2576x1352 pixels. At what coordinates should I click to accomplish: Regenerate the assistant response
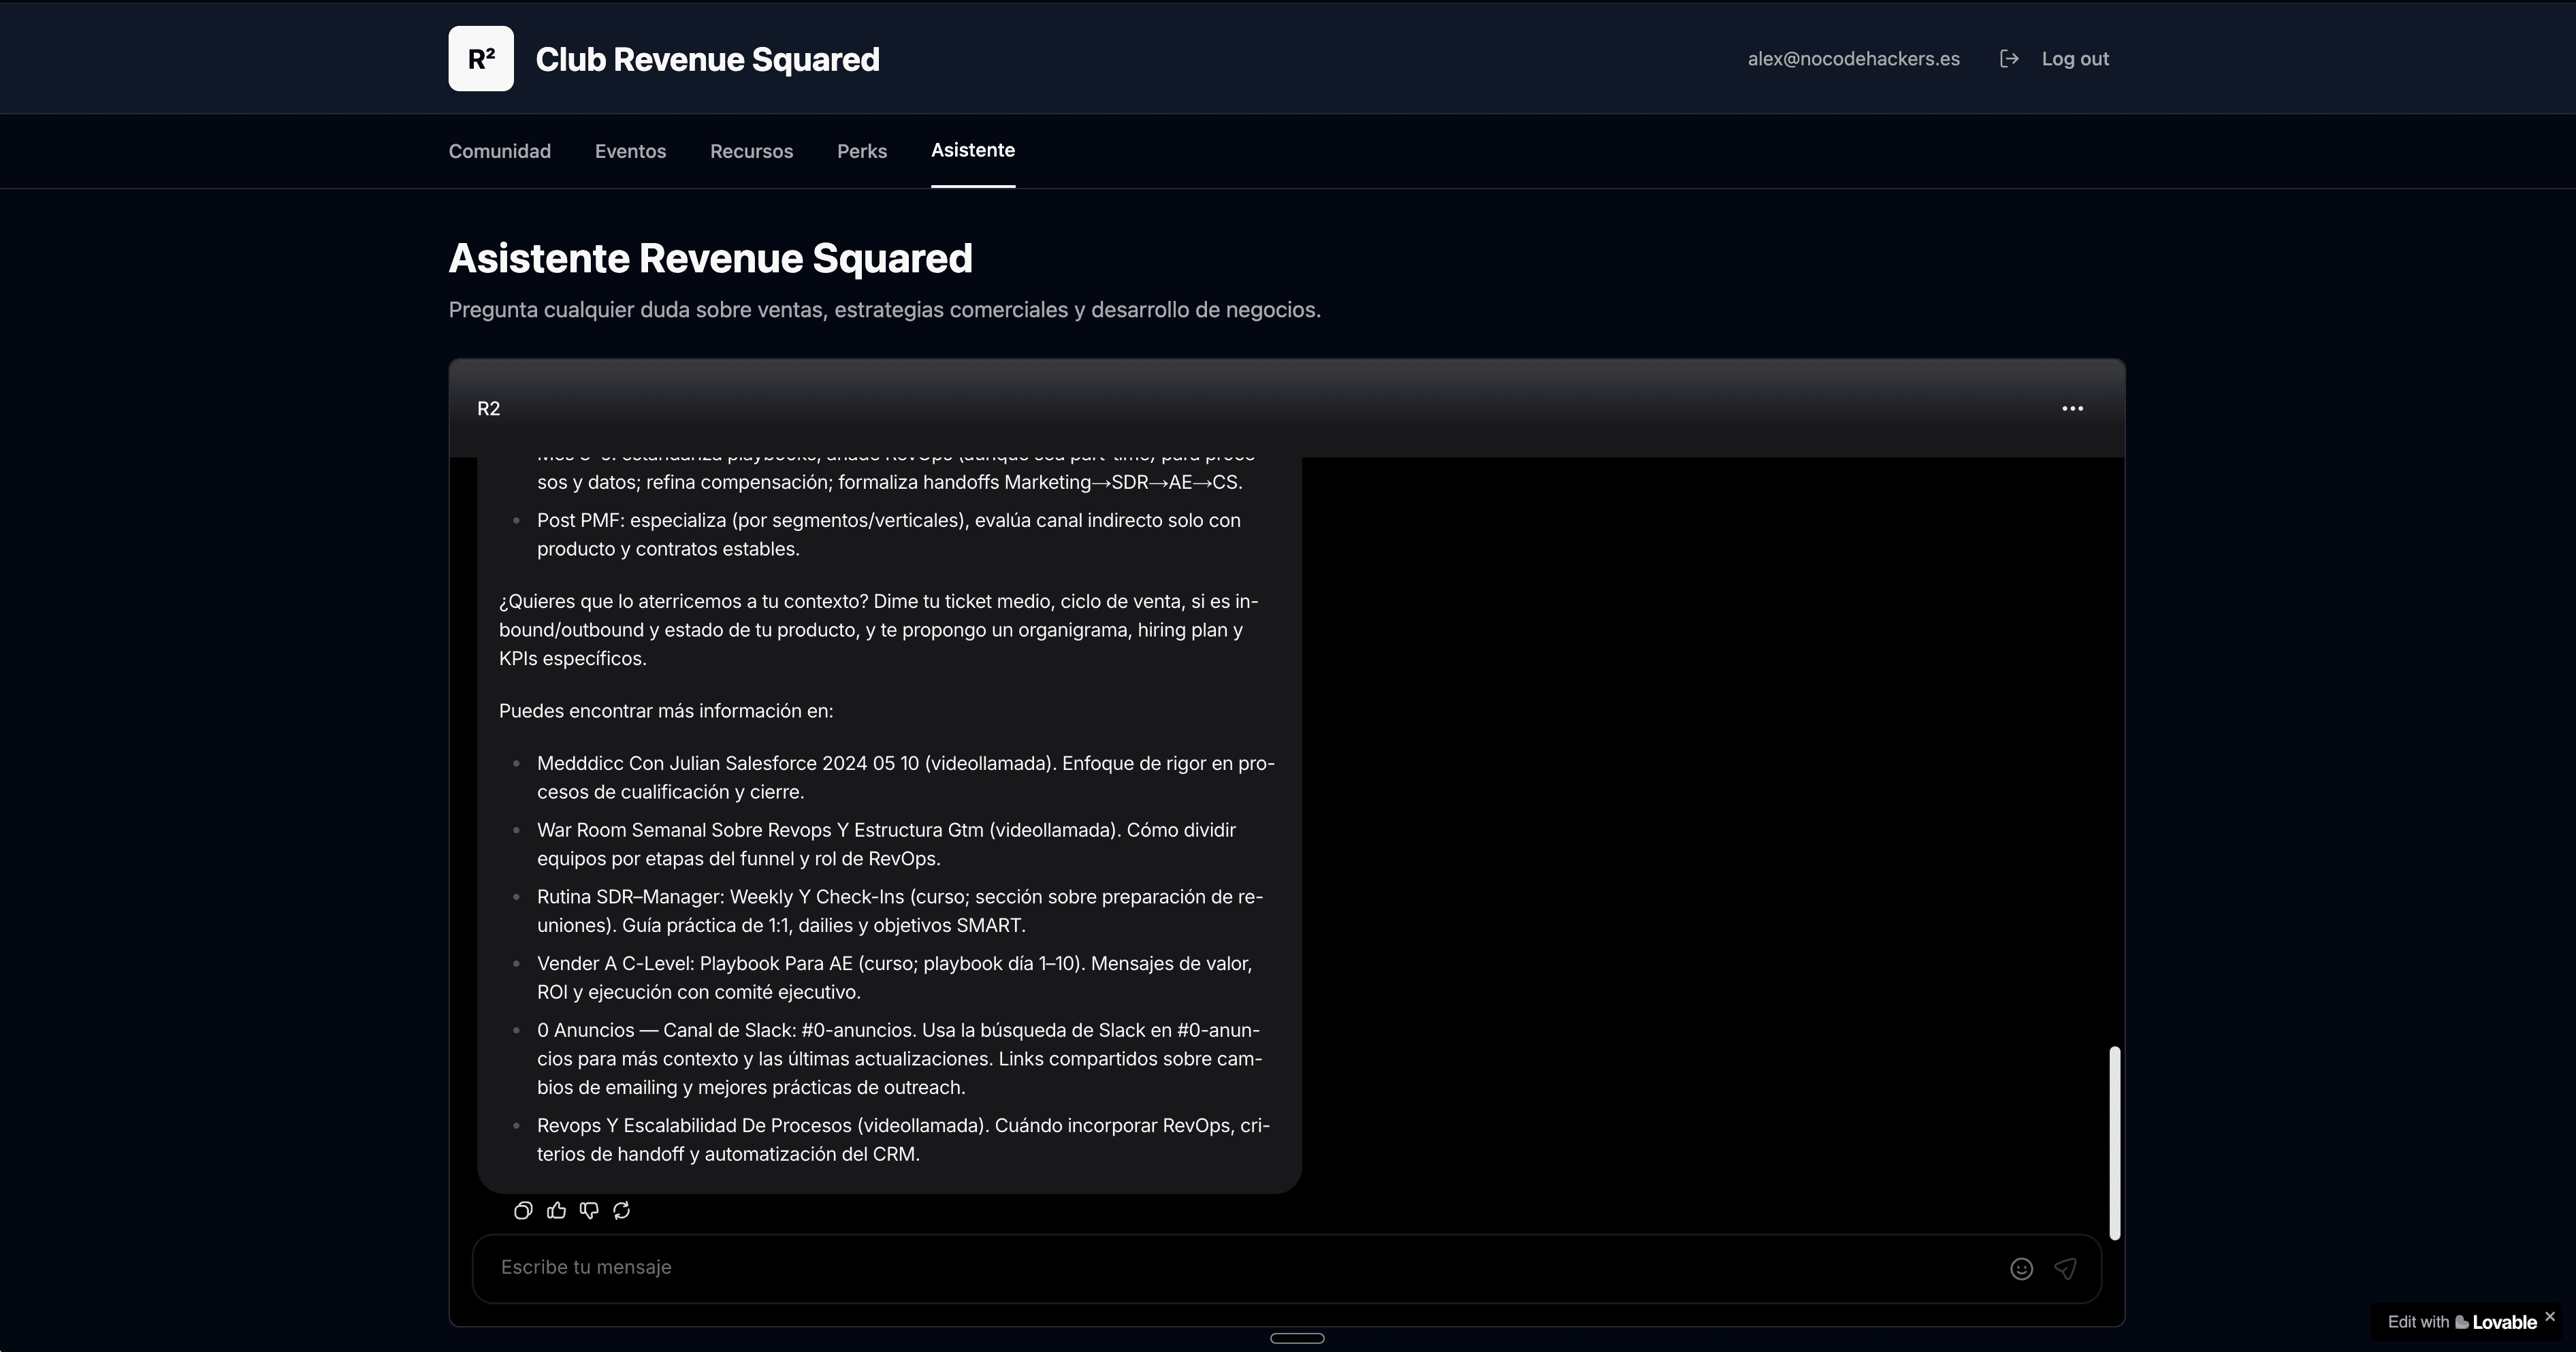click(x=622, y=1211)
